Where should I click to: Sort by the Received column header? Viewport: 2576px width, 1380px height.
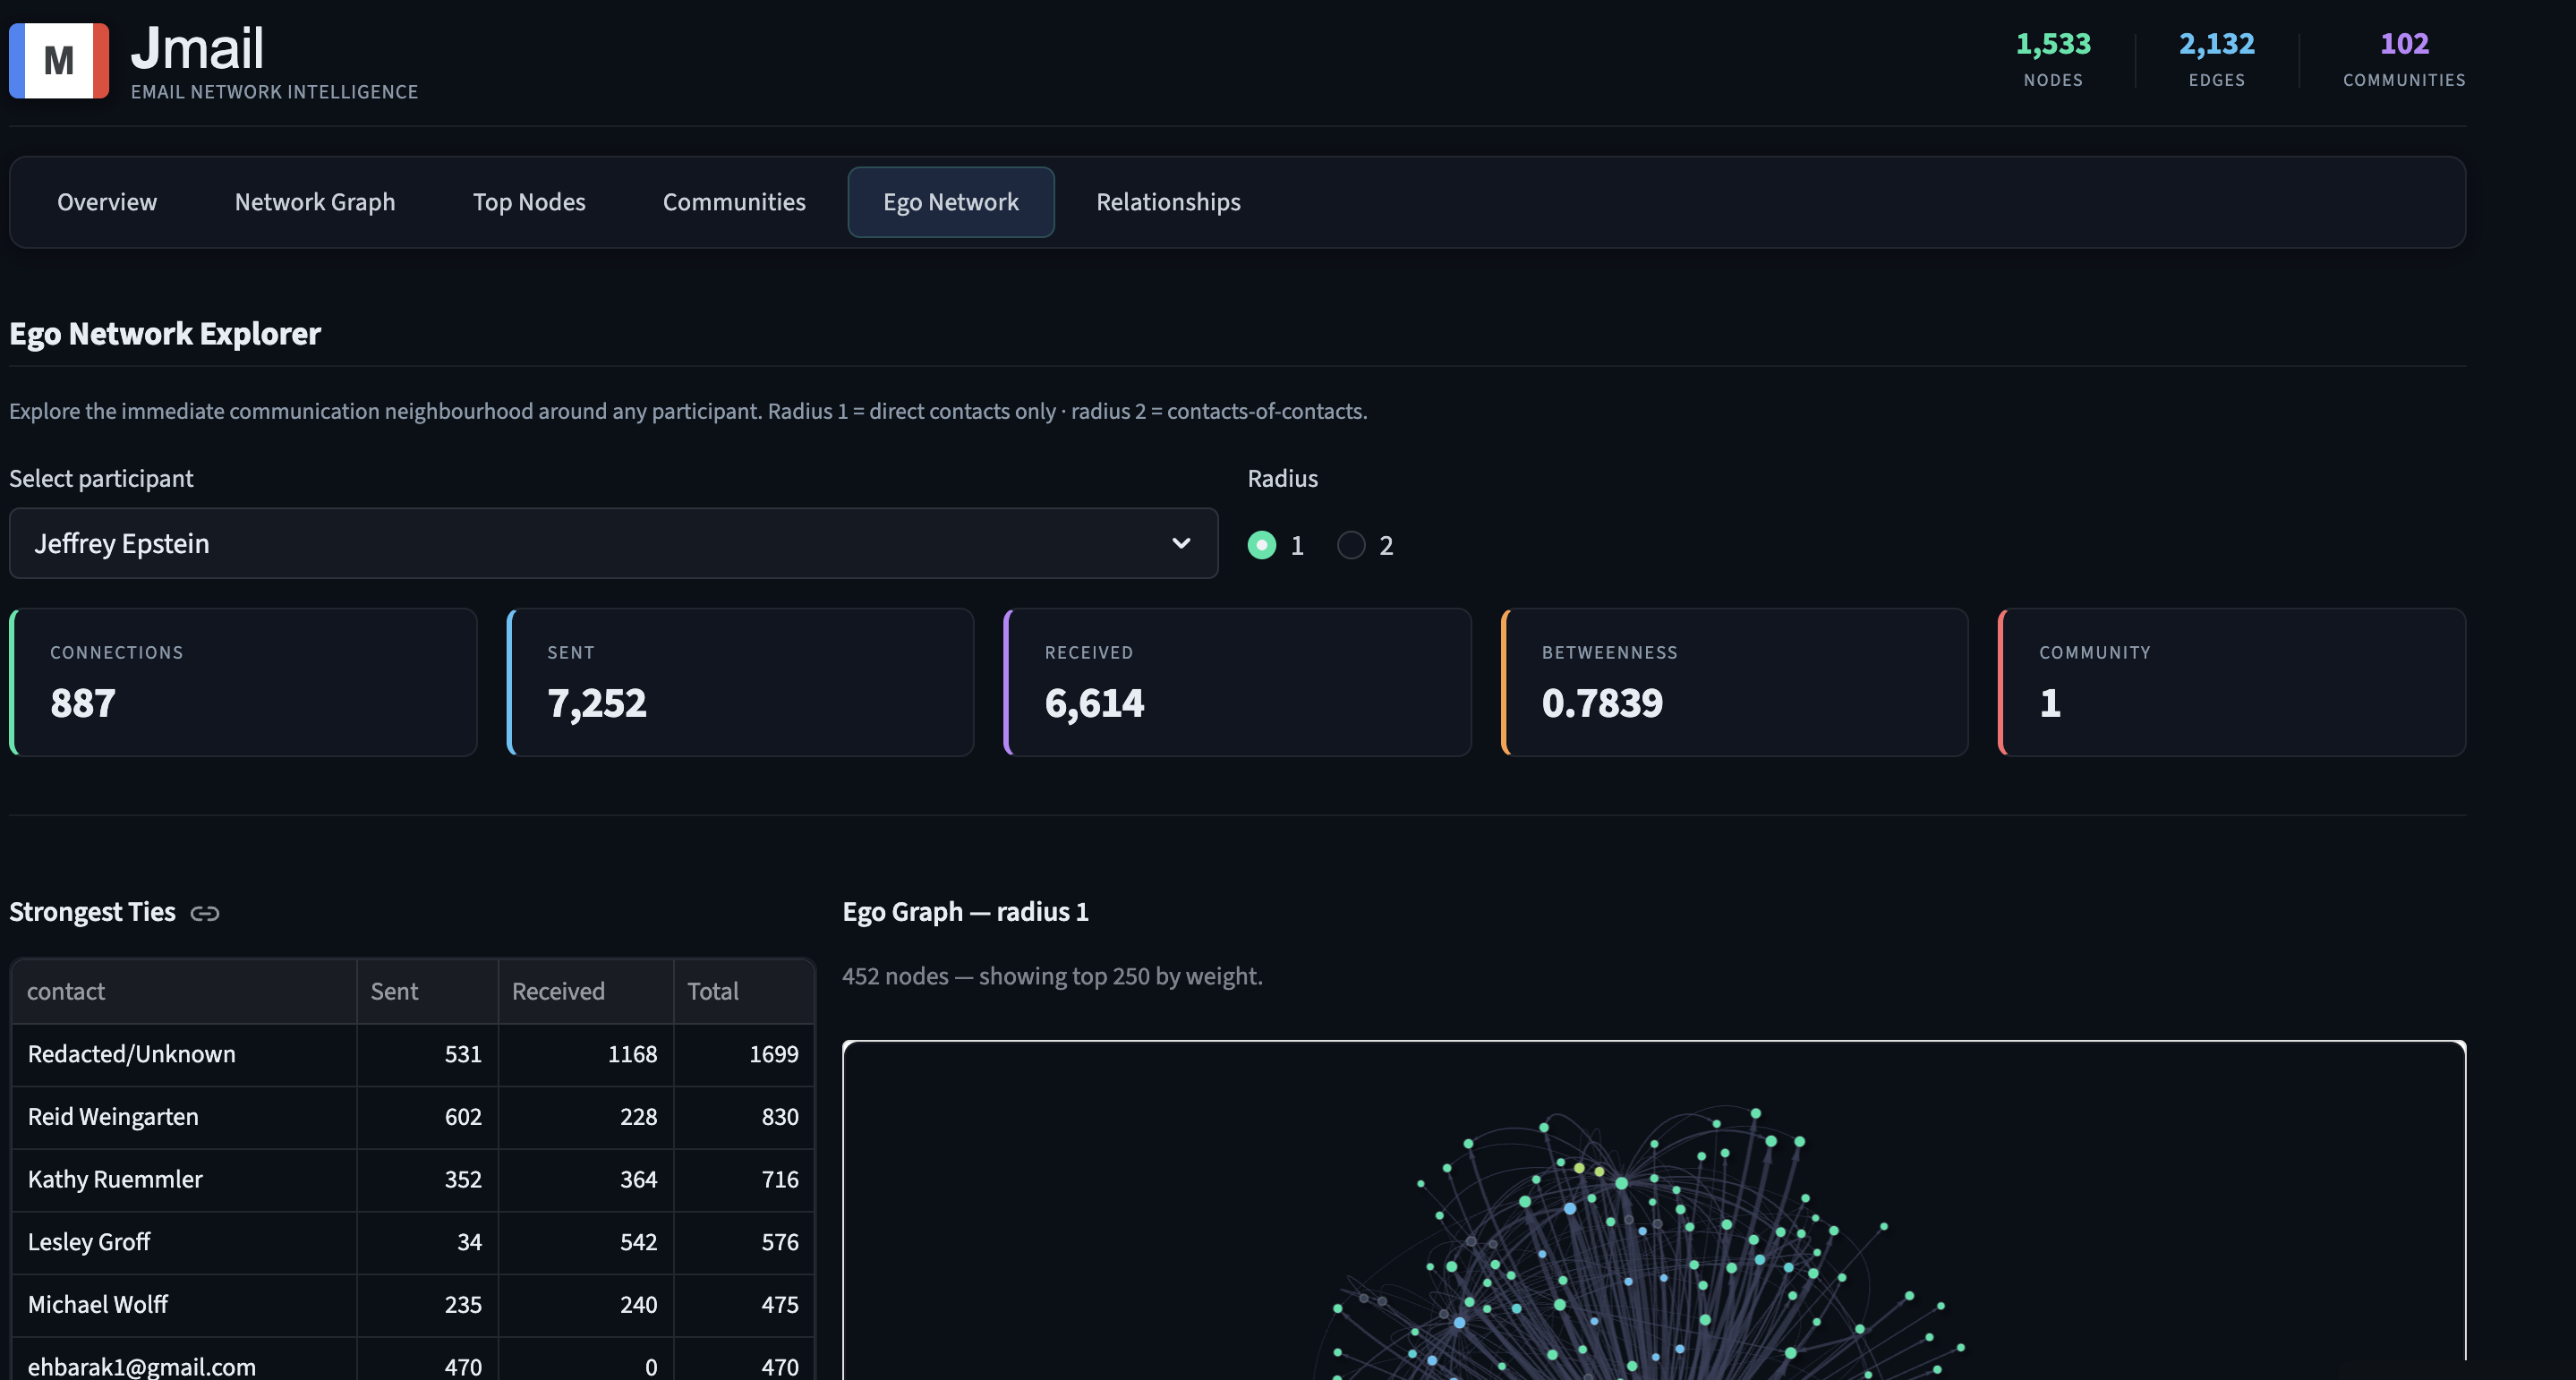pos(586,991)
